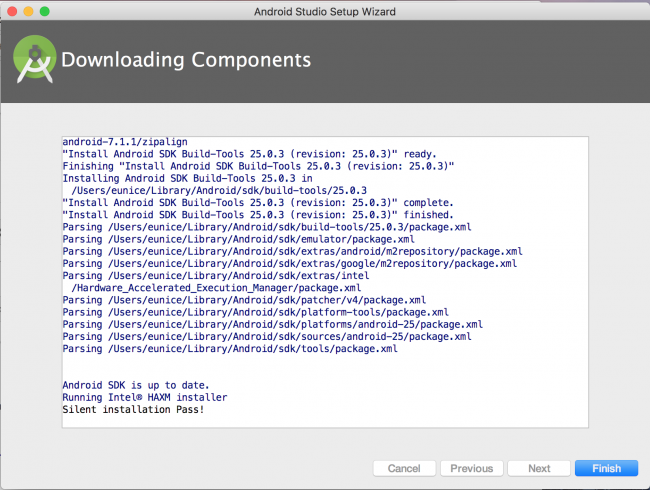Screen dimensions: 650x490
Task: Maximize the Setup Wizard window
Action: pos(44,11)
